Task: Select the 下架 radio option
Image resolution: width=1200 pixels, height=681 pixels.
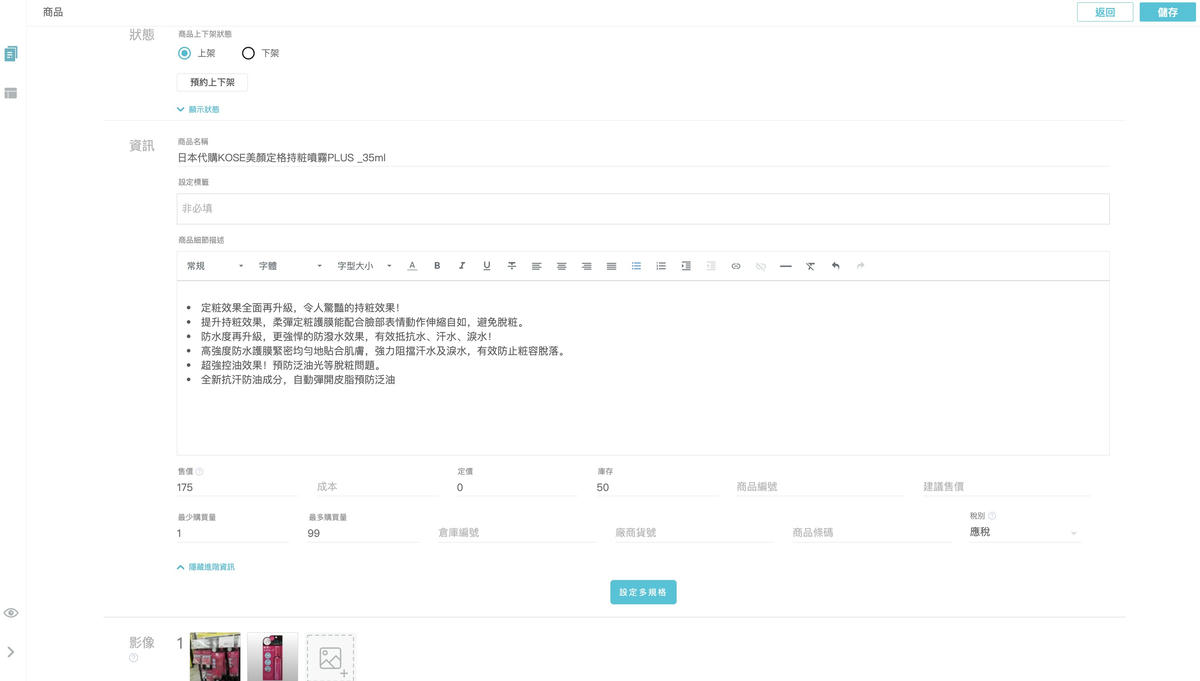Action: click(248, 53)
